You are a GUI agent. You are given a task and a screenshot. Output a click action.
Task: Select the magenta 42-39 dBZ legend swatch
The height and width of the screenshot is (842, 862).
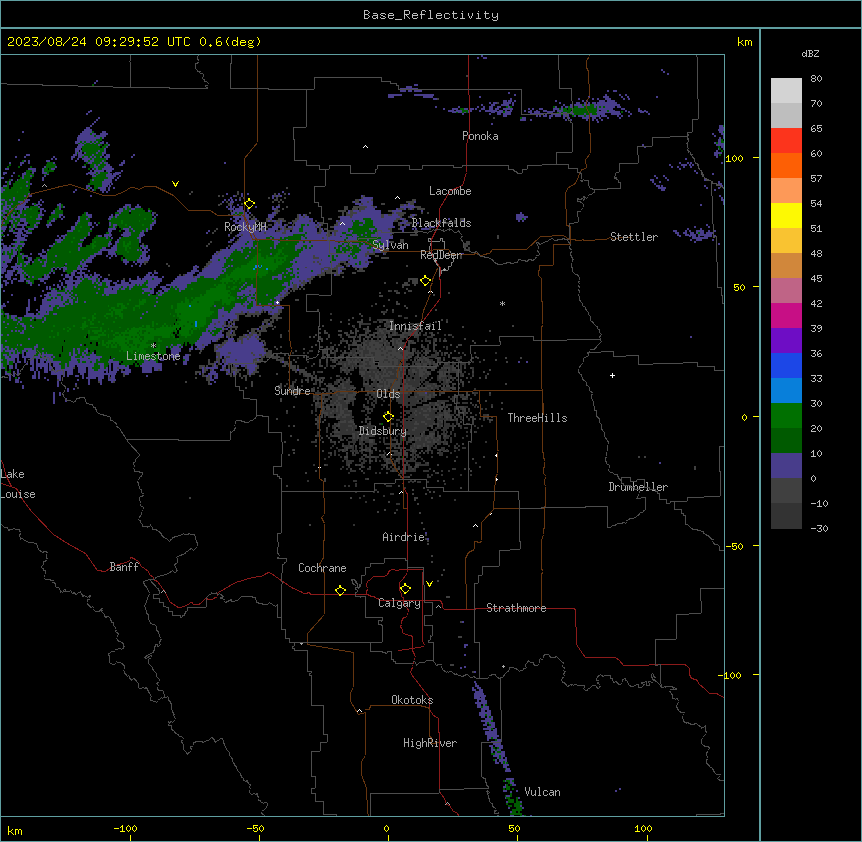786,316
